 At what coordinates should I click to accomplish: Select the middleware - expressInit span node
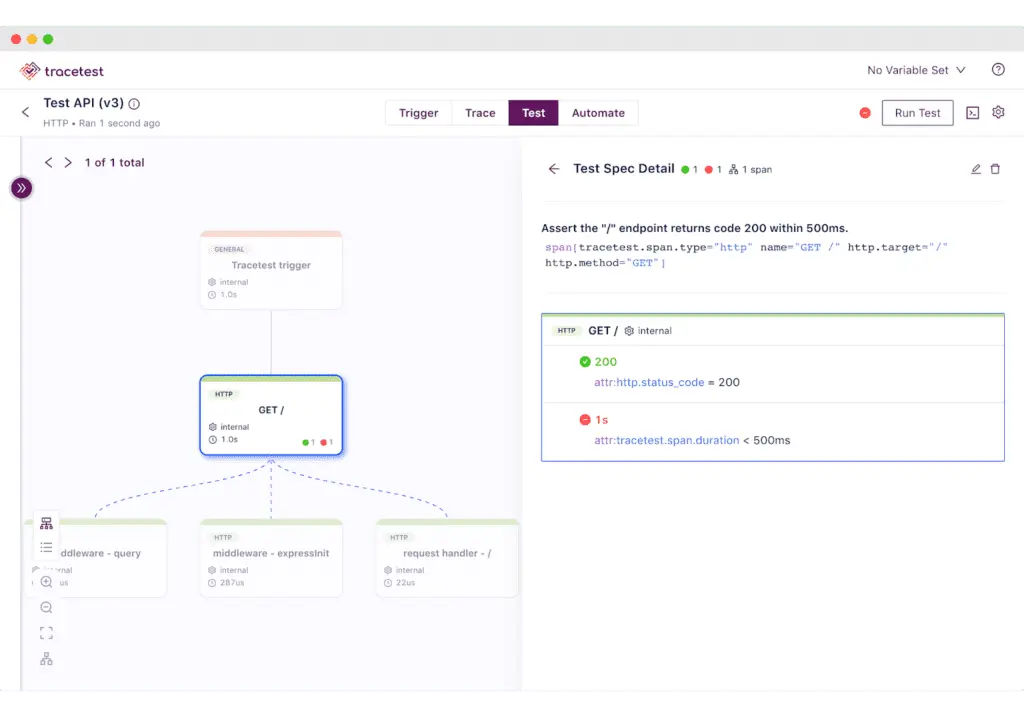pos(271,558)
